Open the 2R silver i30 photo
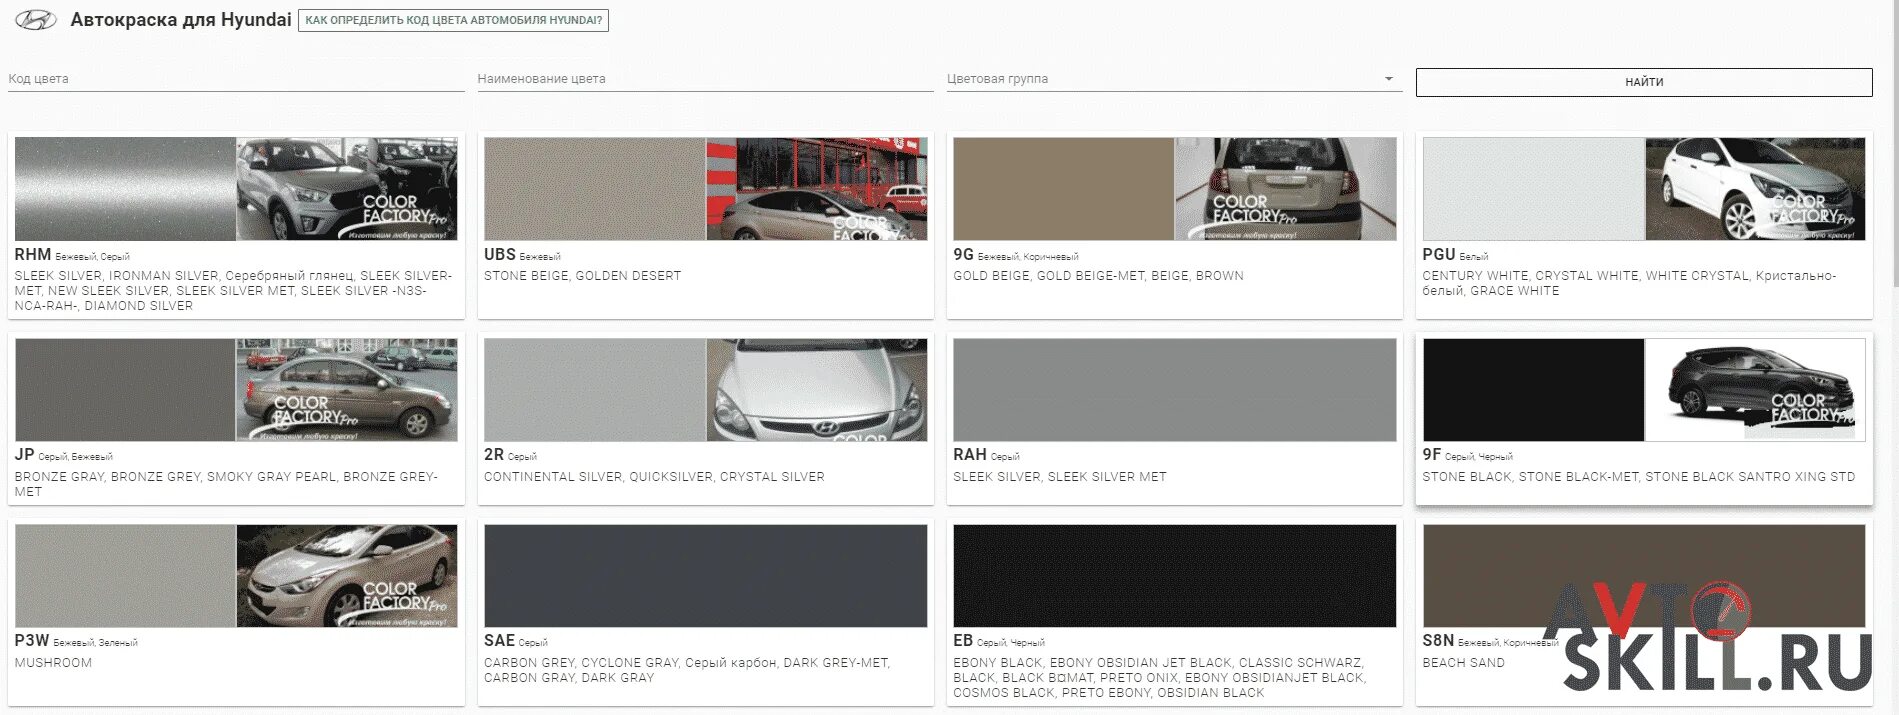Image resolution: width=1899 pixels, height=715 pixels. 817,390
